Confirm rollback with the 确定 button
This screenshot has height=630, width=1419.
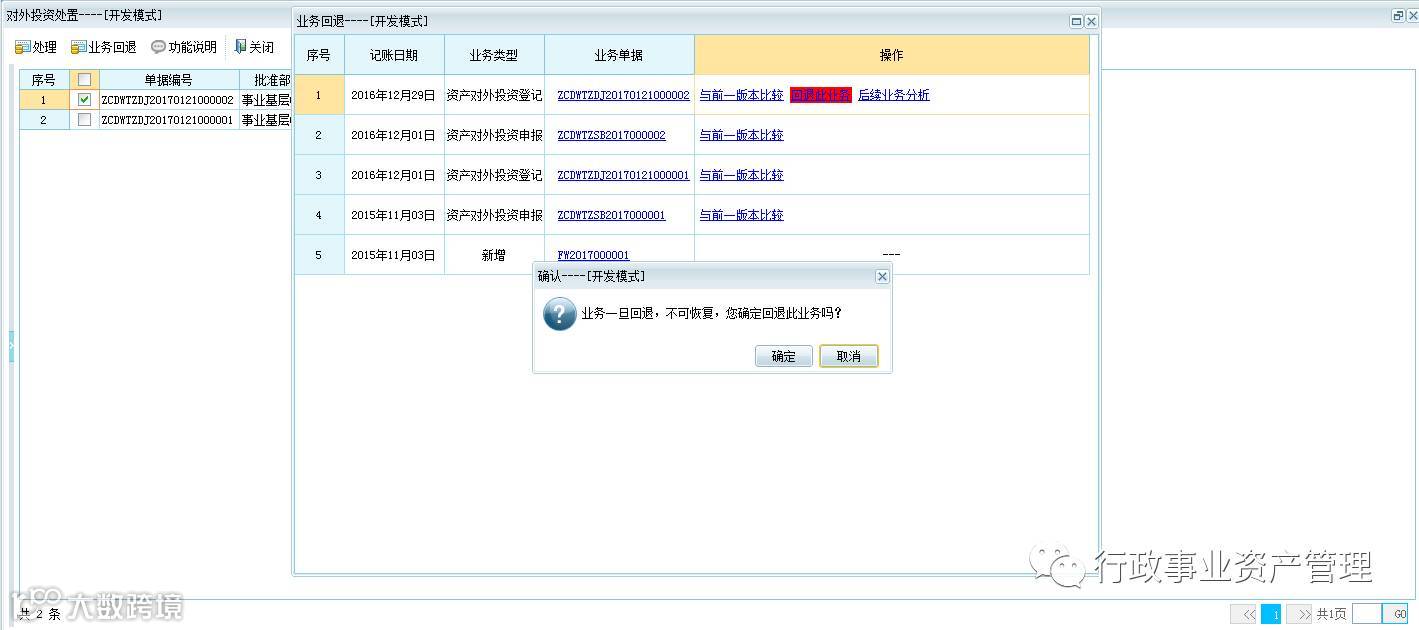[x=784, y=356]
